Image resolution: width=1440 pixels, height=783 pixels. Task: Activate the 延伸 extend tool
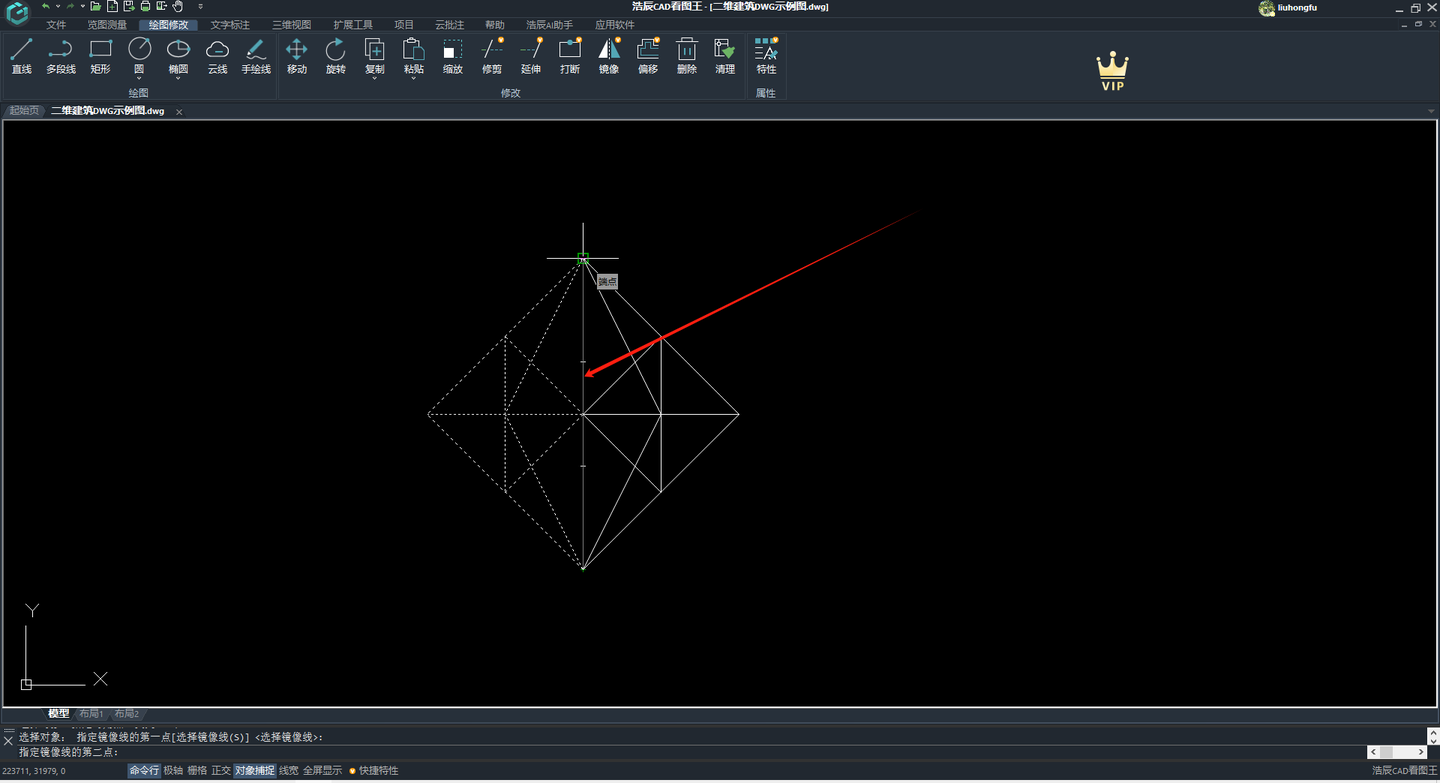pyautogui.click(x=531, y=56)
